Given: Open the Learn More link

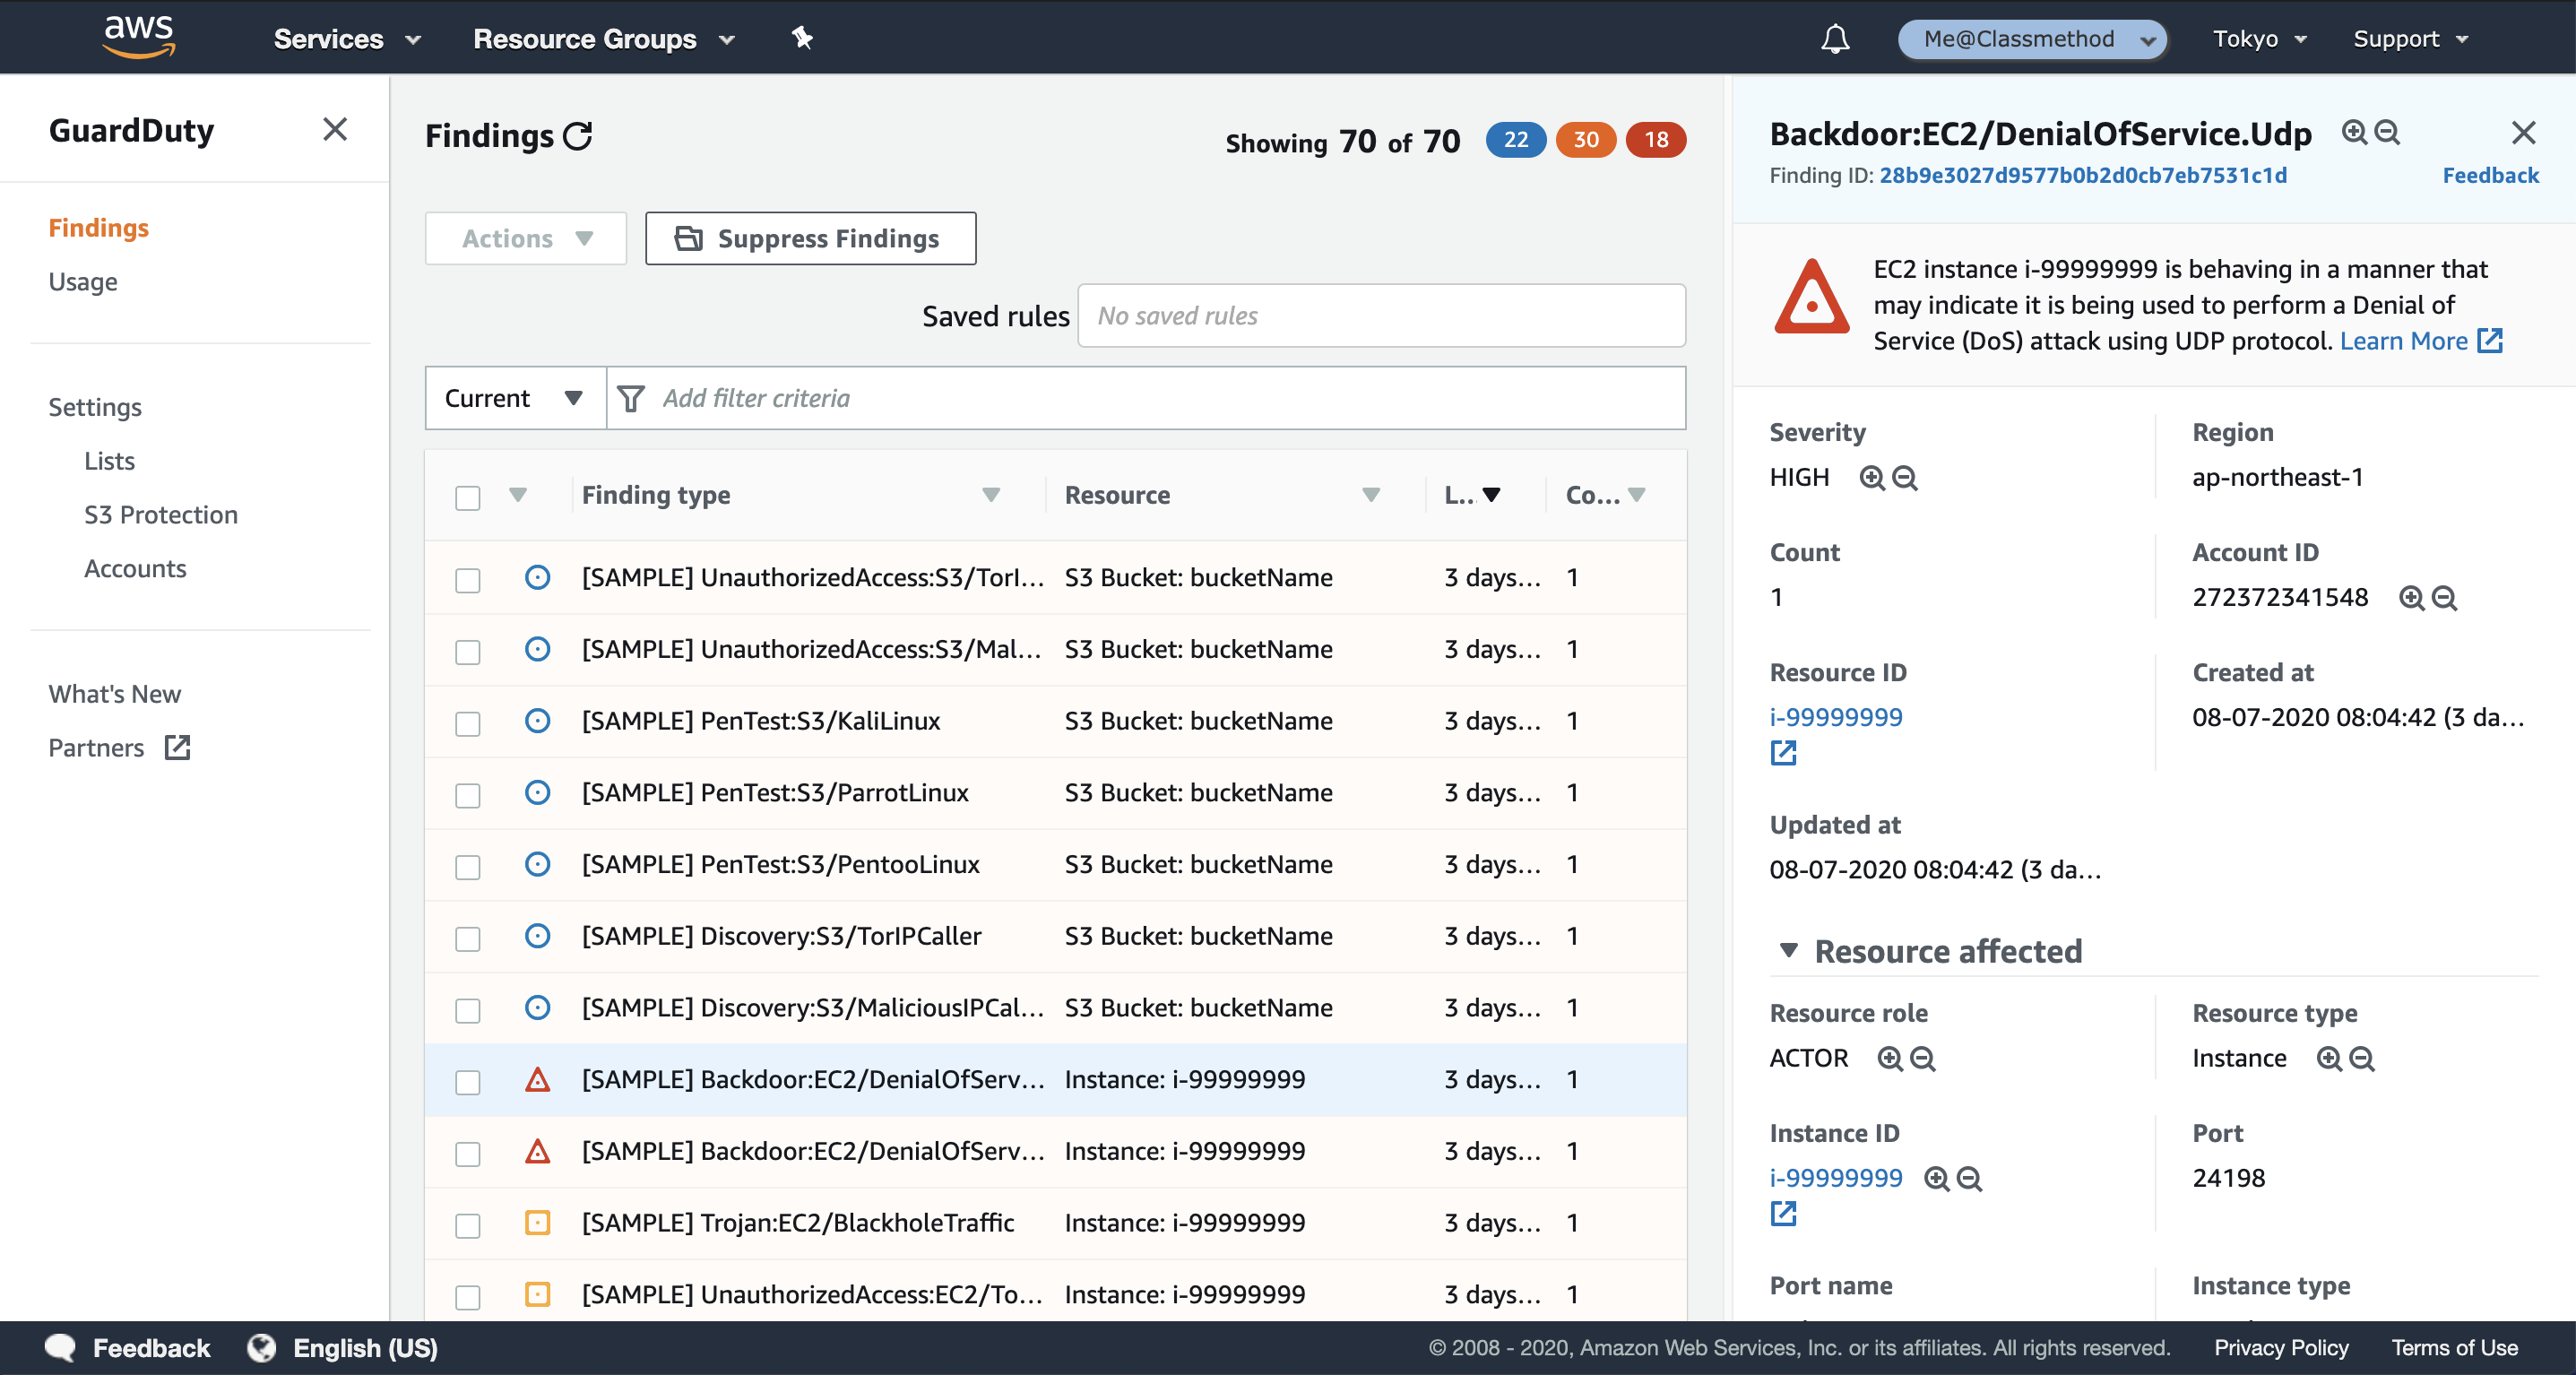Looking at the screenshot, I should pyautogui.click(x=2420, y=341).
